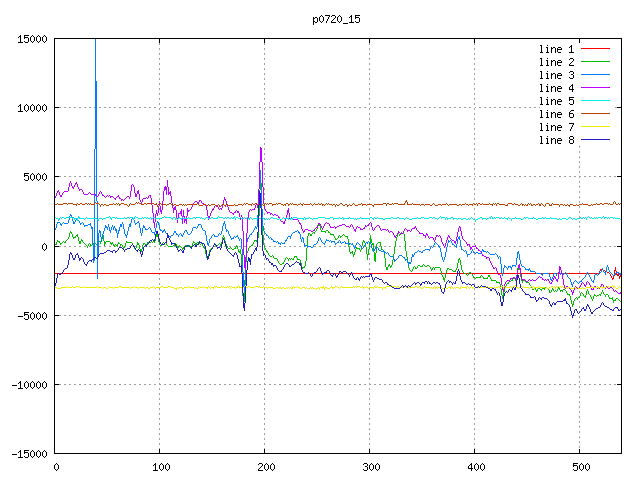
Task: Pick the purple sample beside line 4
Action: pyautogui.click(x=595, y=88)
